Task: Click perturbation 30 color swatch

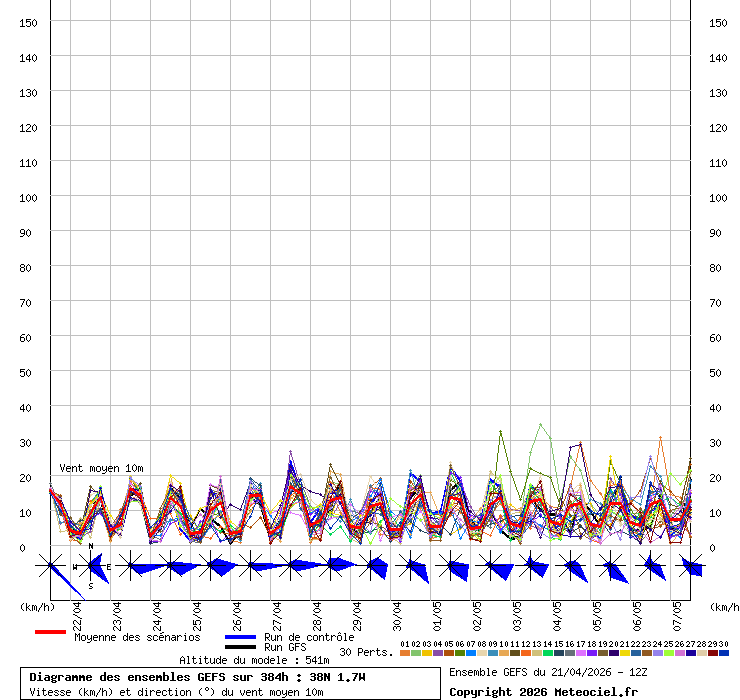Action: [x=724, y=653]
